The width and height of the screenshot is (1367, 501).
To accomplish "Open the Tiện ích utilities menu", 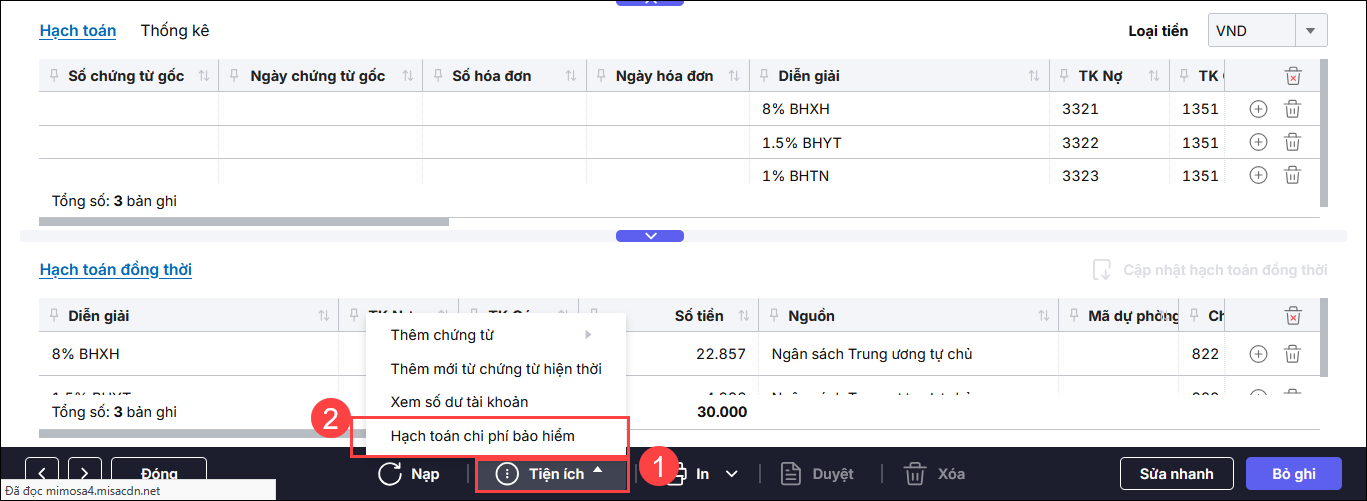I will click(x=553, y=474).
